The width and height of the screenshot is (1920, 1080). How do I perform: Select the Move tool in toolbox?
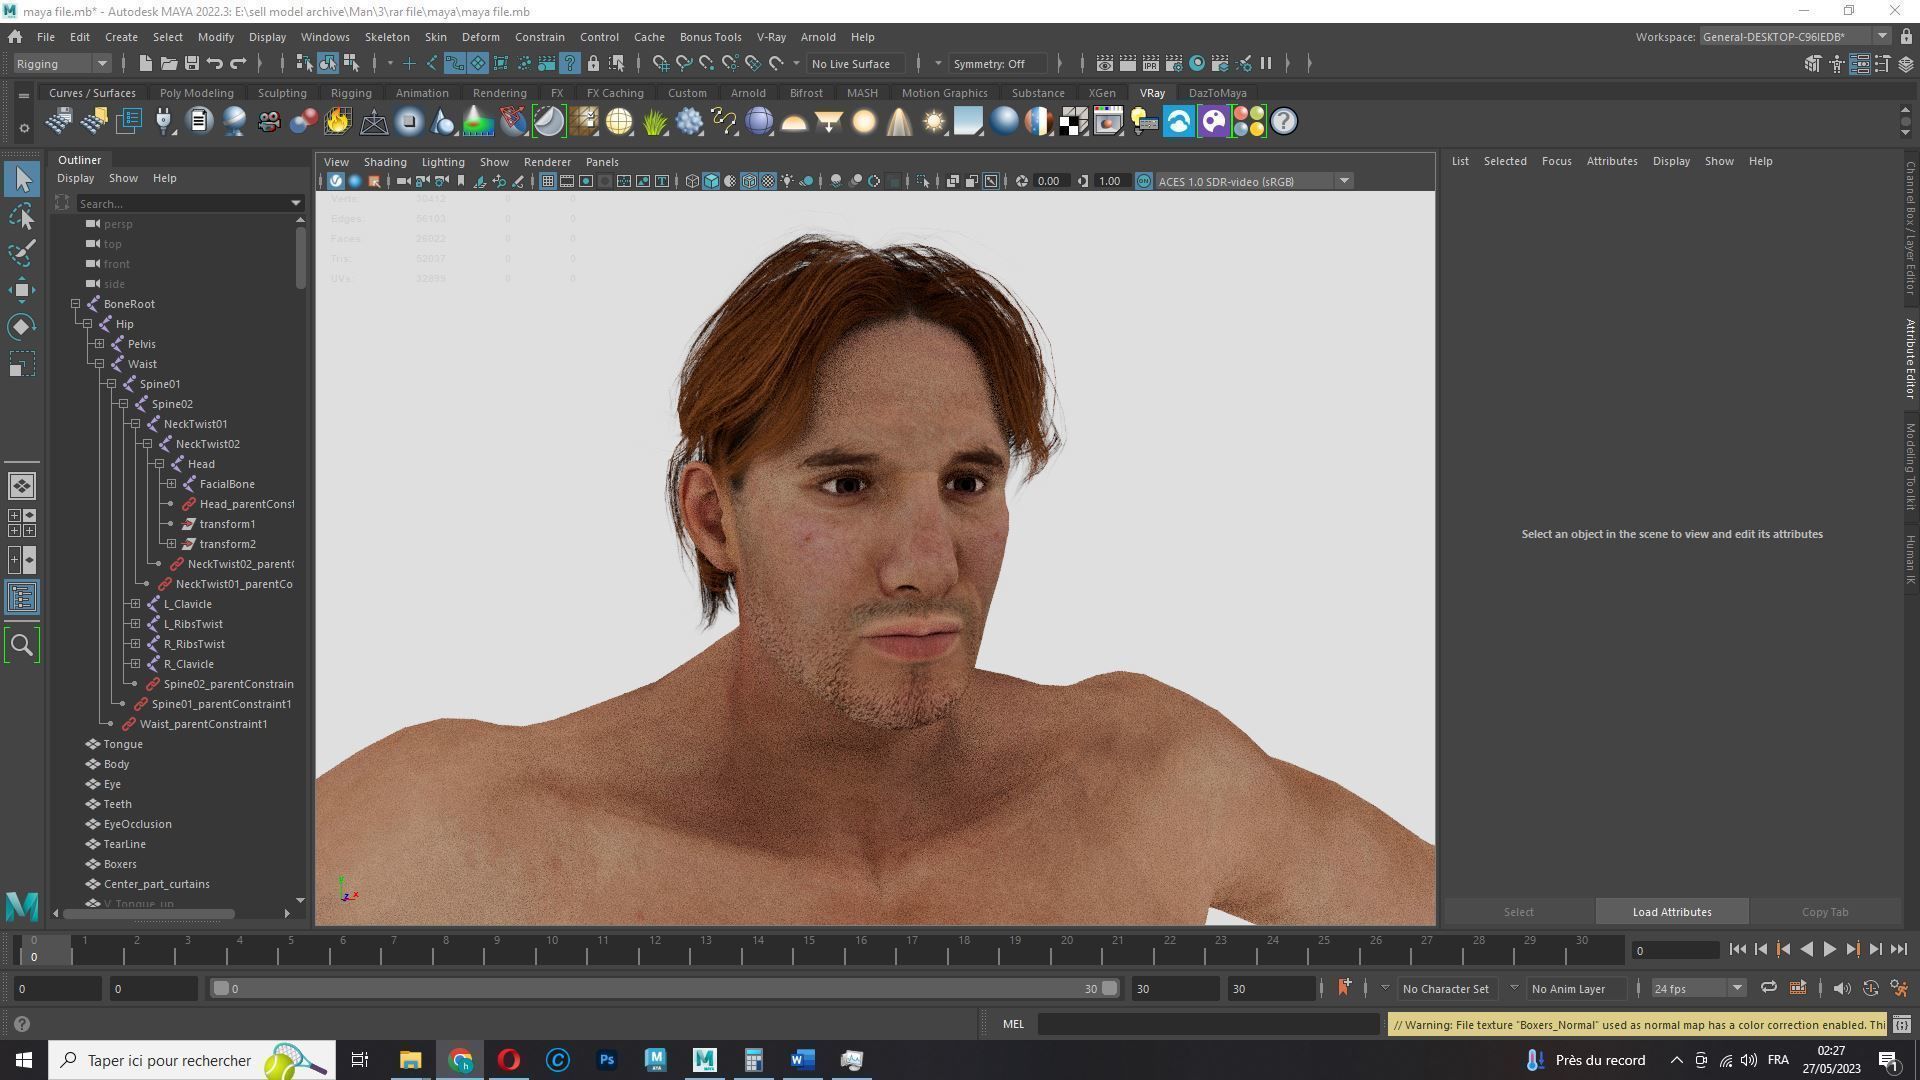(x=22, y=290)
